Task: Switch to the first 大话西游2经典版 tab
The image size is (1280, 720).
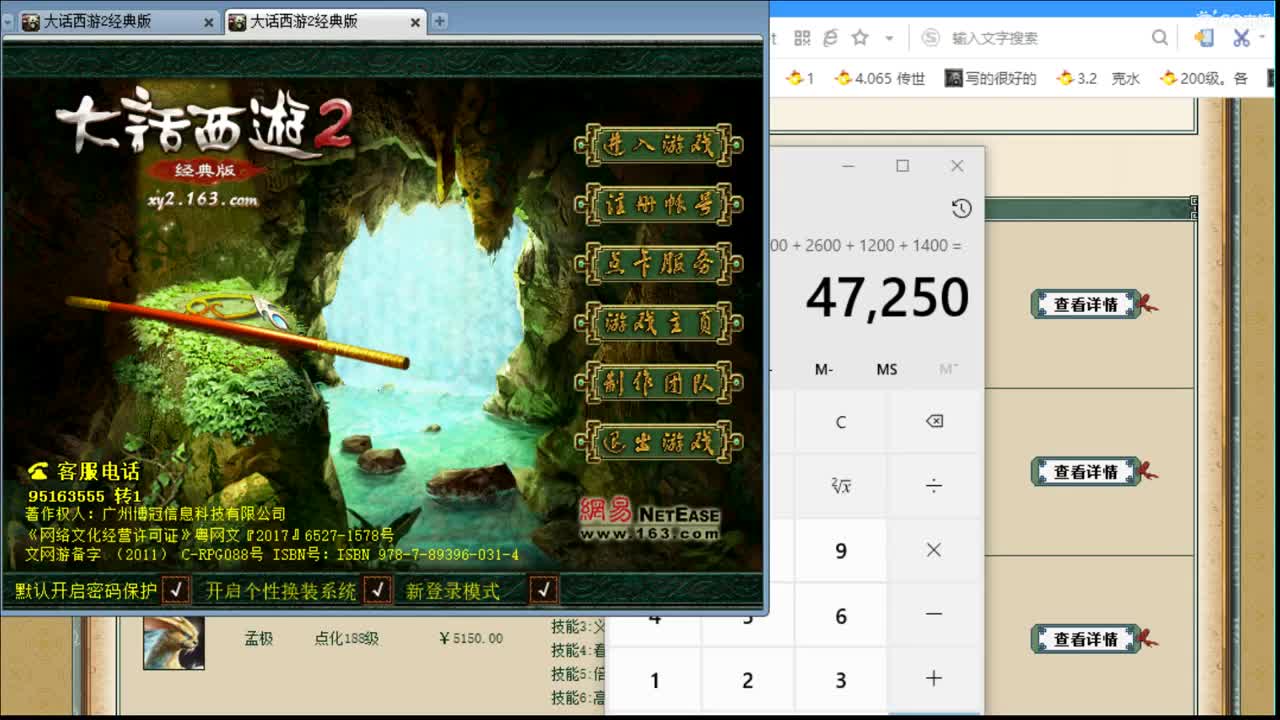Action: coord(118,21)
